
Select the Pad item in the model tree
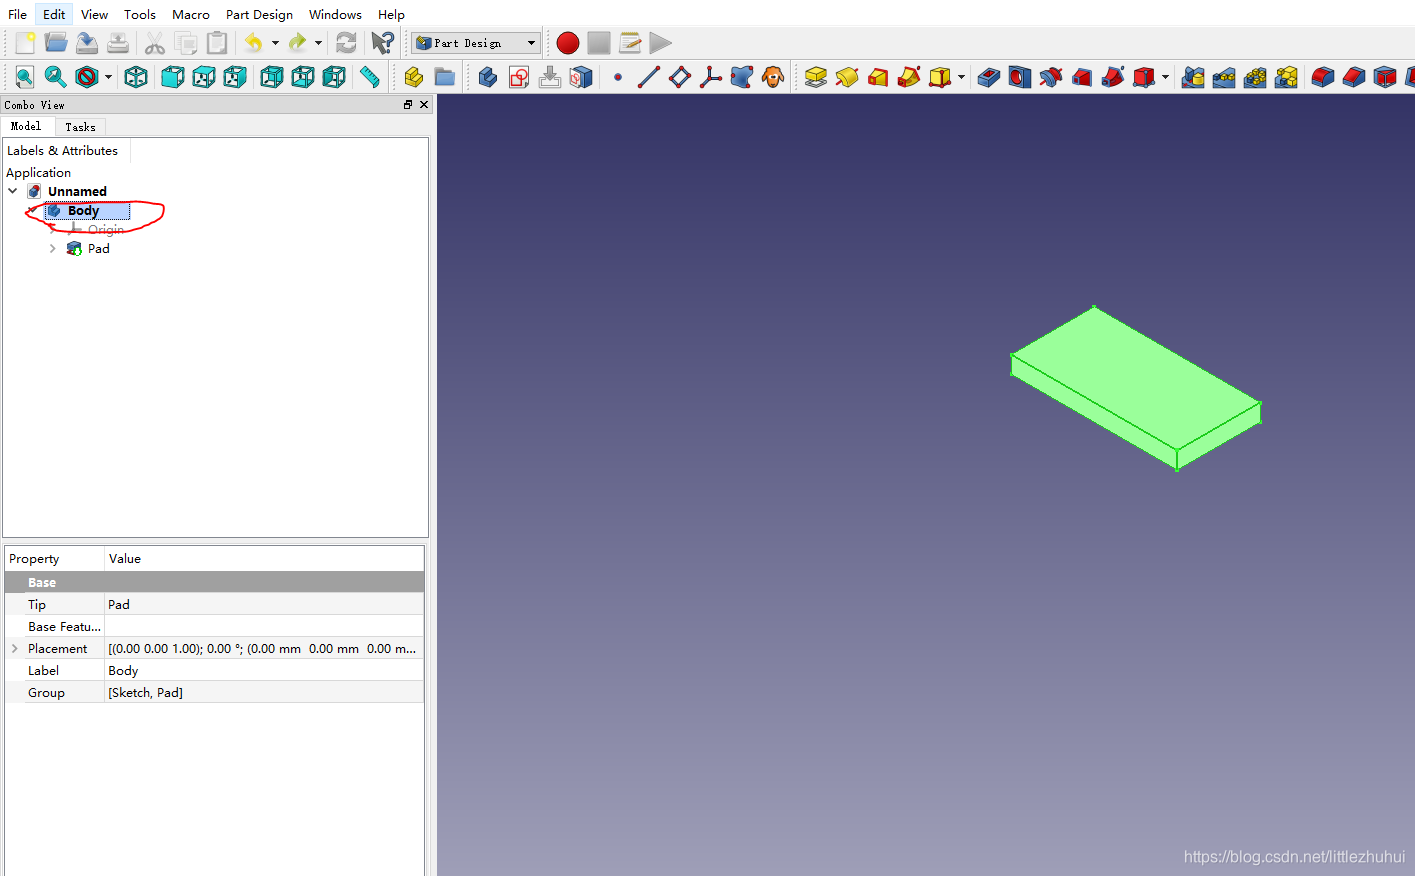coord(98,249)
